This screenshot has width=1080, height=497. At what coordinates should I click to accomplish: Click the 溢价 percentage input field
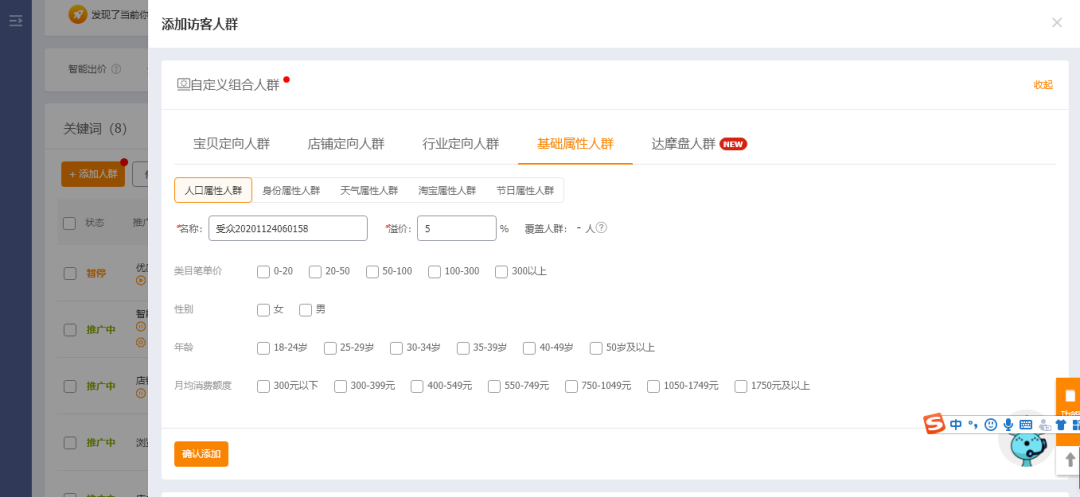point(457,229)
